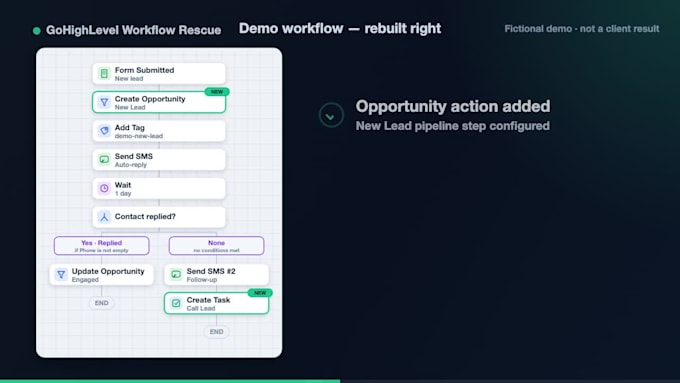Click 'Fictional demo · not a client result' text
The image size is (680, 383).
pos(582,29)
